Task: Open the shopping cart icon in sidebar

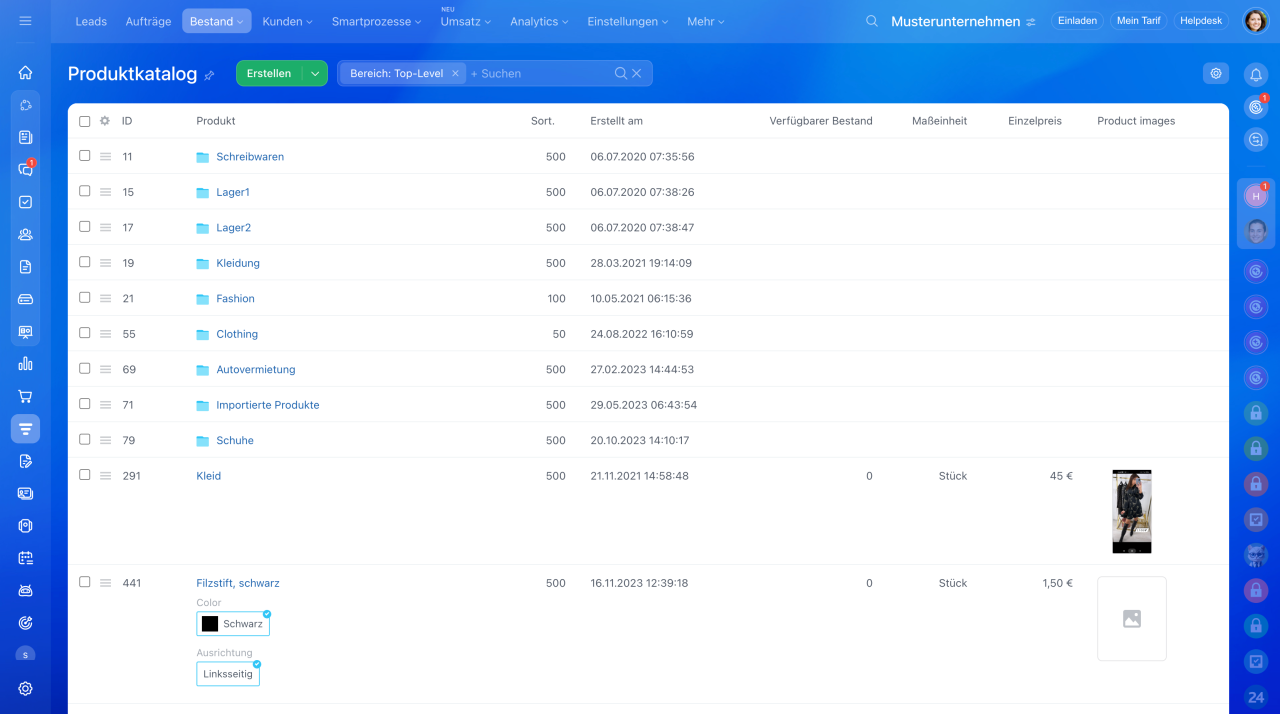Action: (x=25, y=396)
